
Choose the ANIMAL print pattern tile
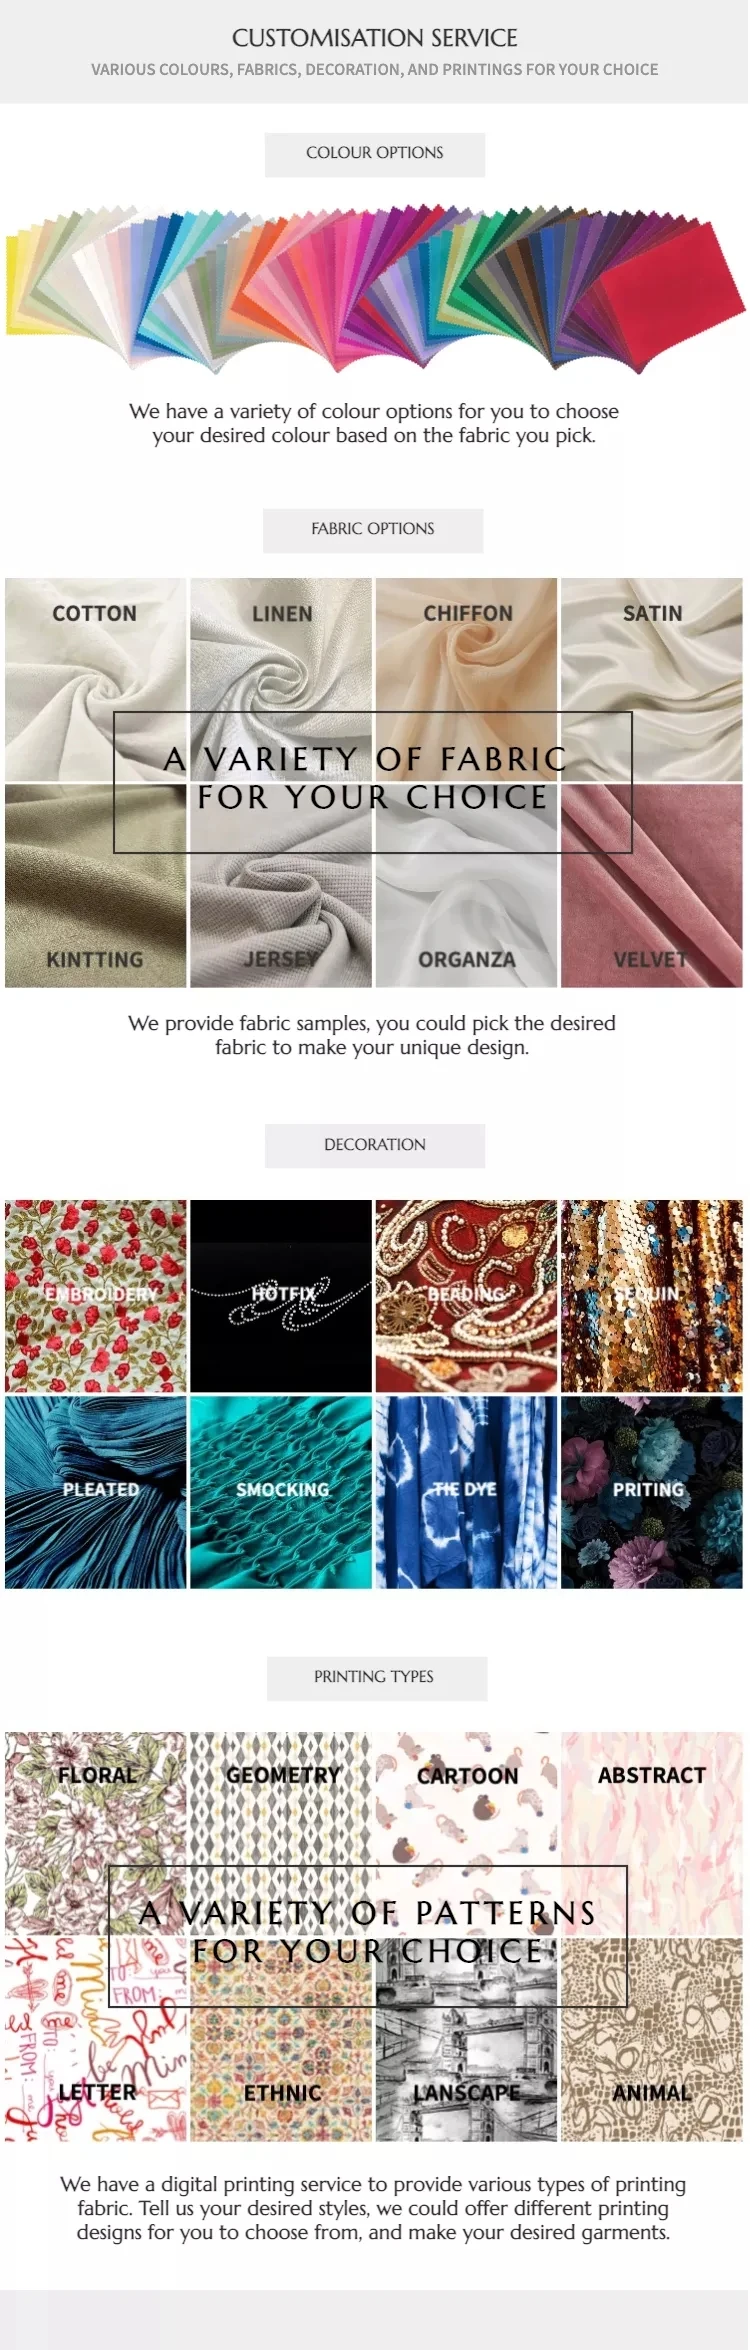(x=652, y=2040)
